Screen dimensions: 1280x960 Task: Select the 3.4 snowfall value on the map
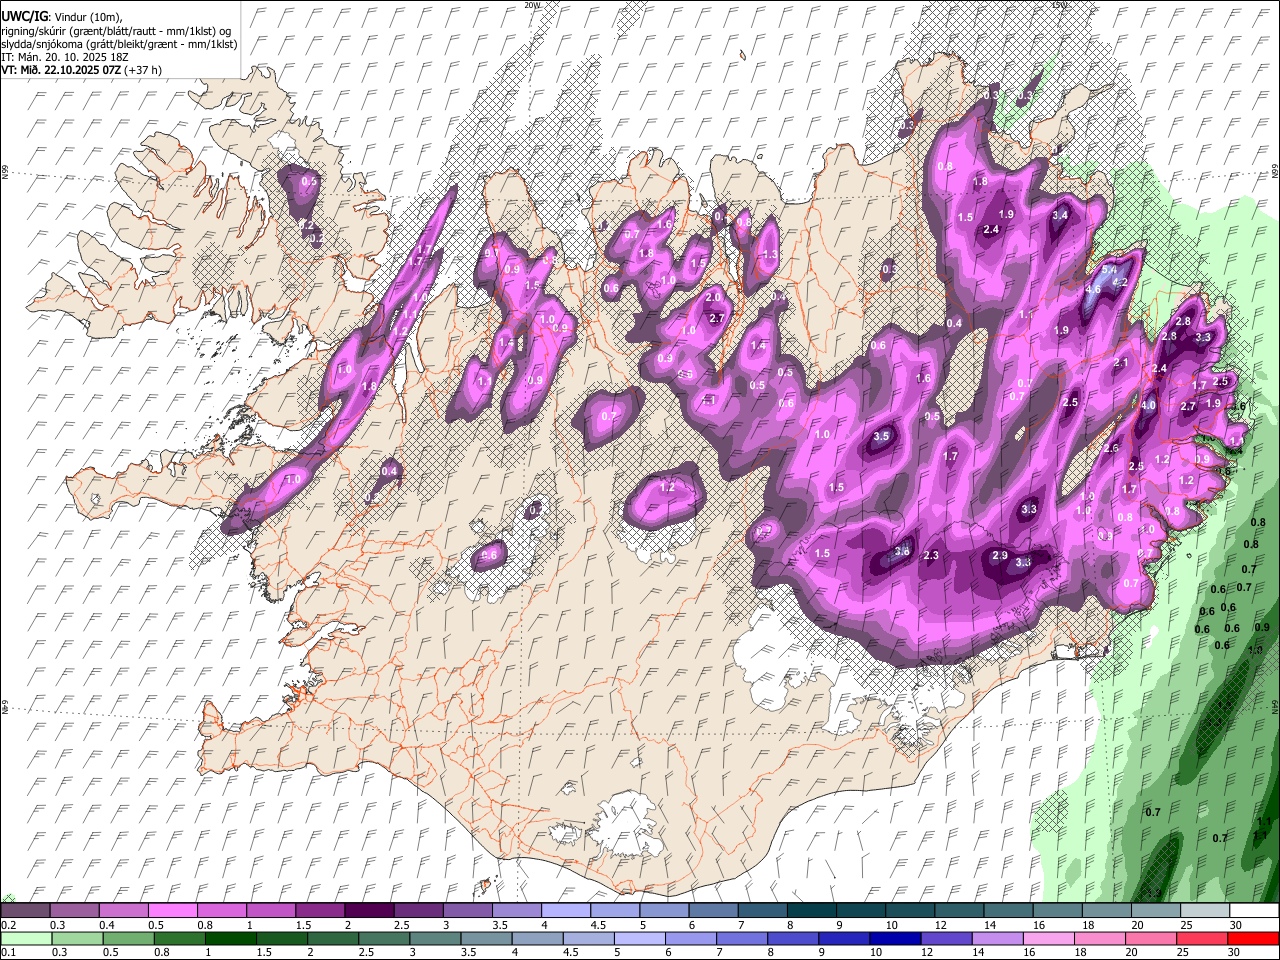pos(1060,215)
